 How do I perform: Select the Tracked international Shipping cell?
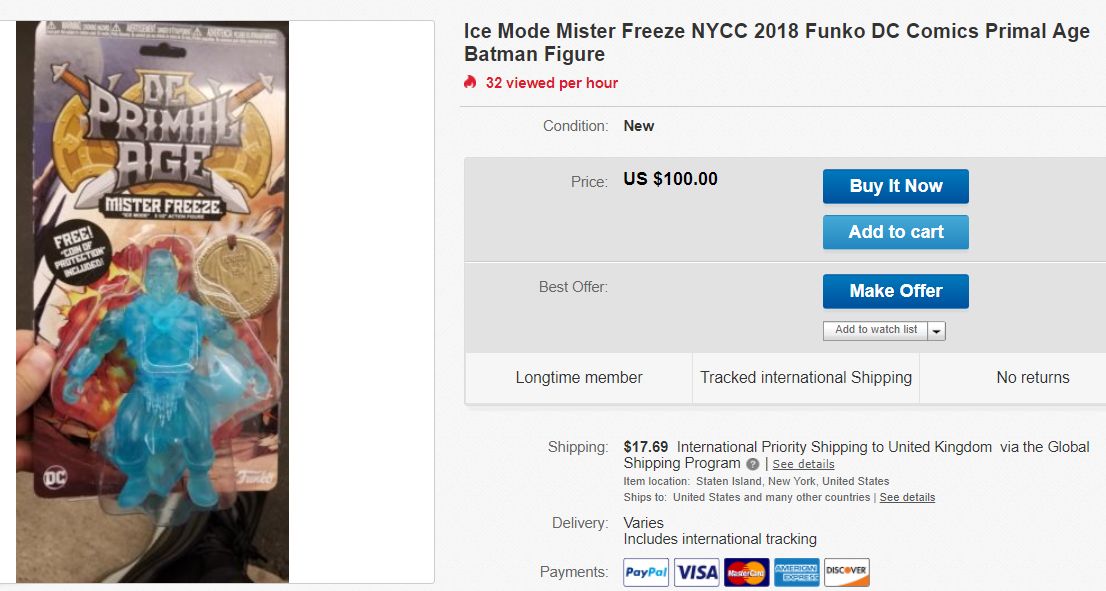pos(806,378)
